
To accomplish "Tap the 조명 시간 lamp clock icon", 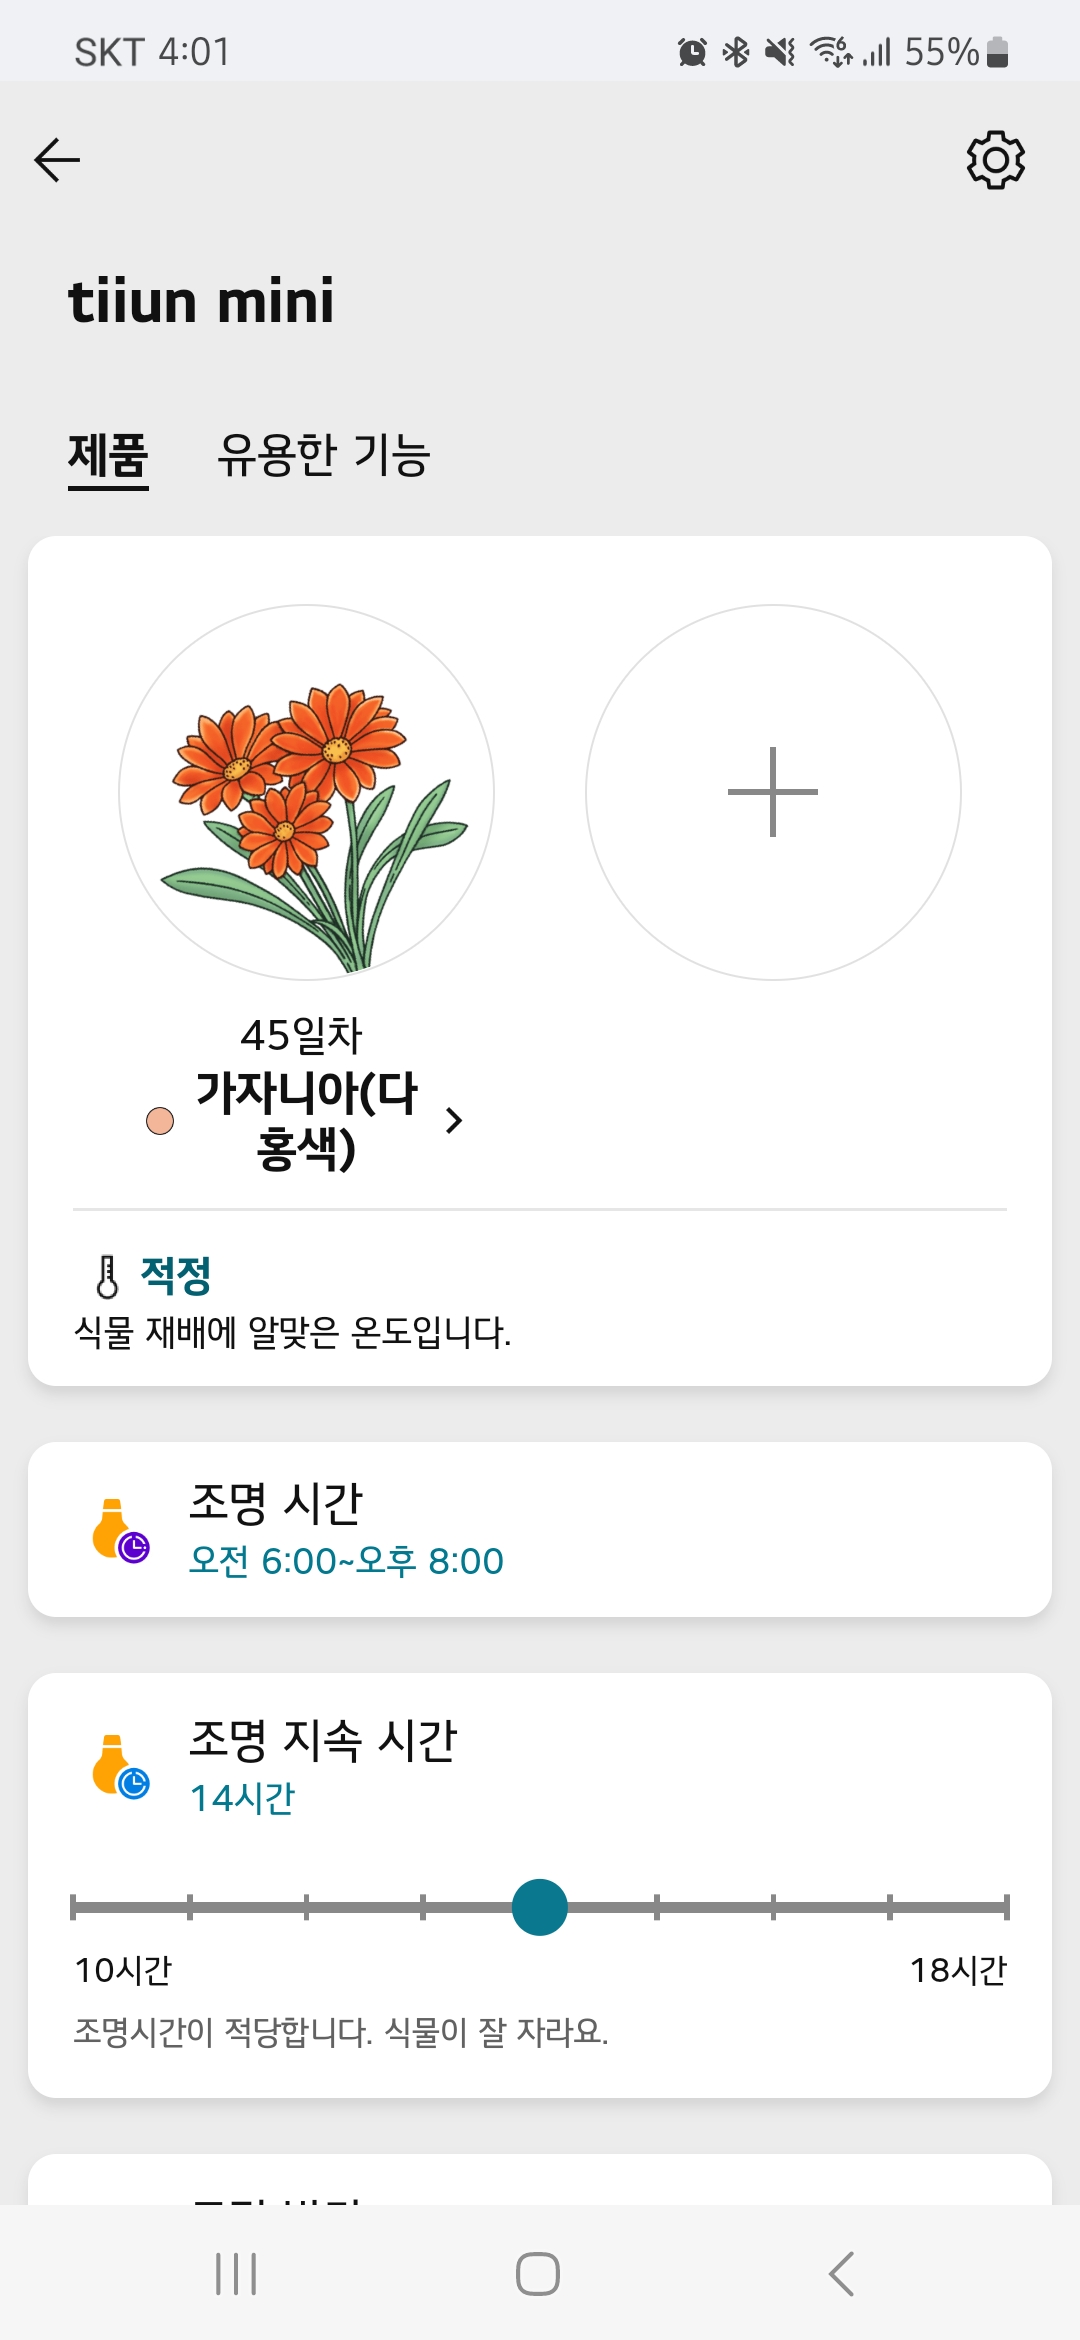I will click(120, 1531).
